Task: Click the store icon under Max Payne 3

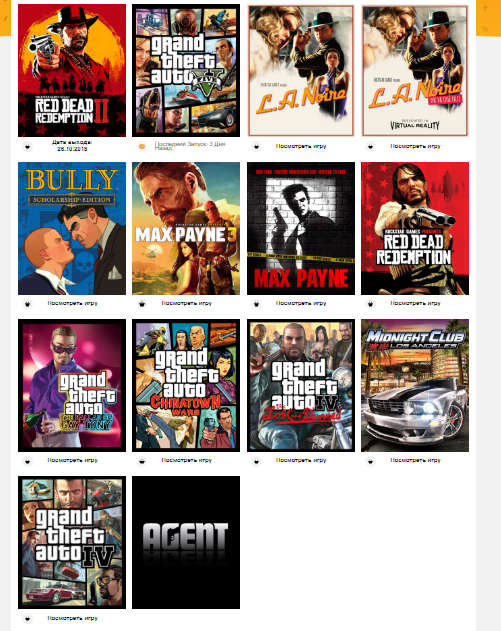Action: [x=142, y=304]
